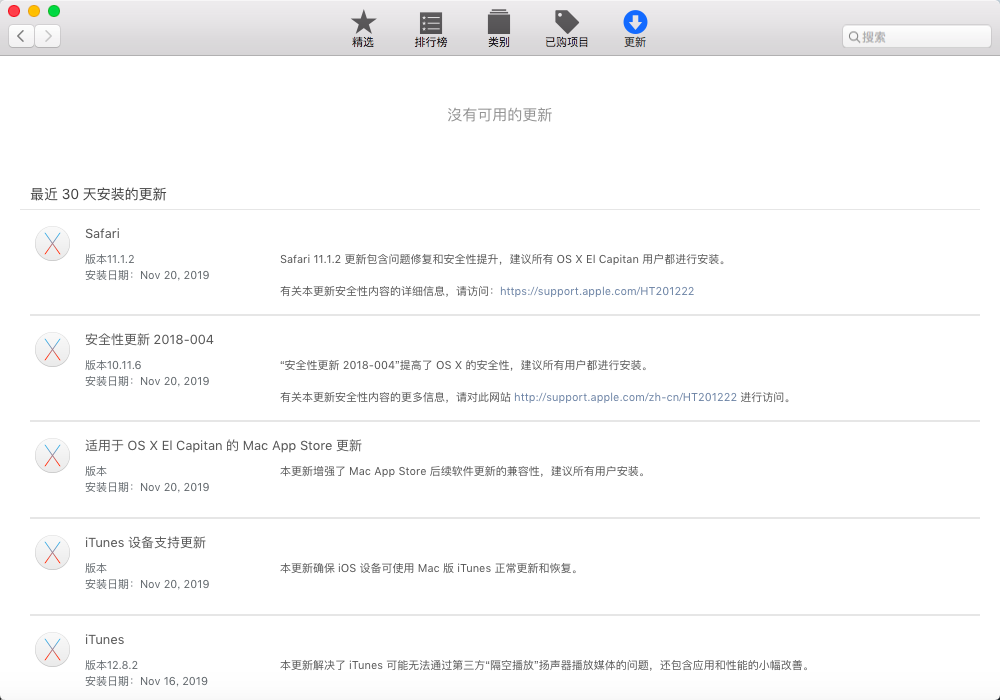
Task: Click the 安全性更新 2018-004 title
Action: pyautogui.click(x=149, y=340)
